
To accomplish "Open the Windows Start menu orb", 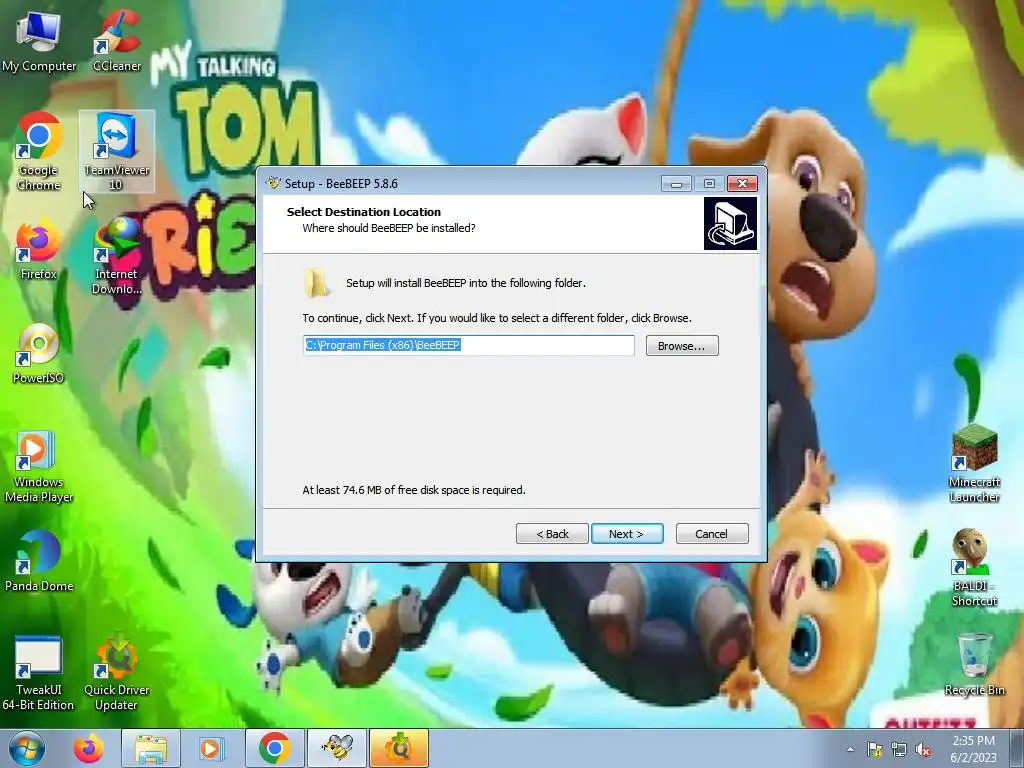I will (x=27, y=748).
